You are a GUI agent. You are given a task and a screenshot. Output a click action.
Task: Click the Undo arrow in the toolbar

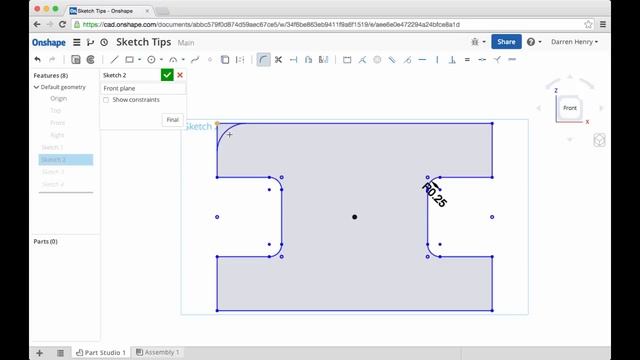click(x=38, y=60)
